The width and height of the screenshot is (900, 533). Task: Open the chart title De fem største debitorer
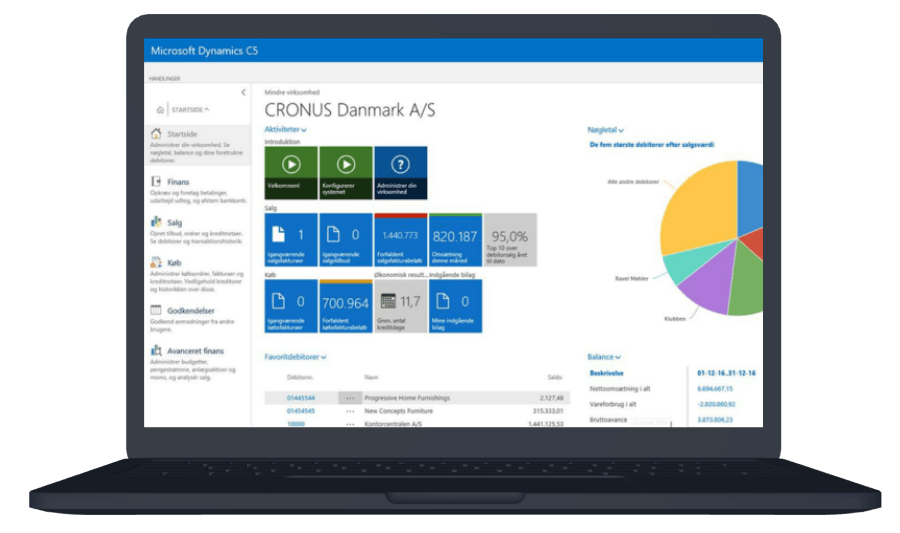651,145
